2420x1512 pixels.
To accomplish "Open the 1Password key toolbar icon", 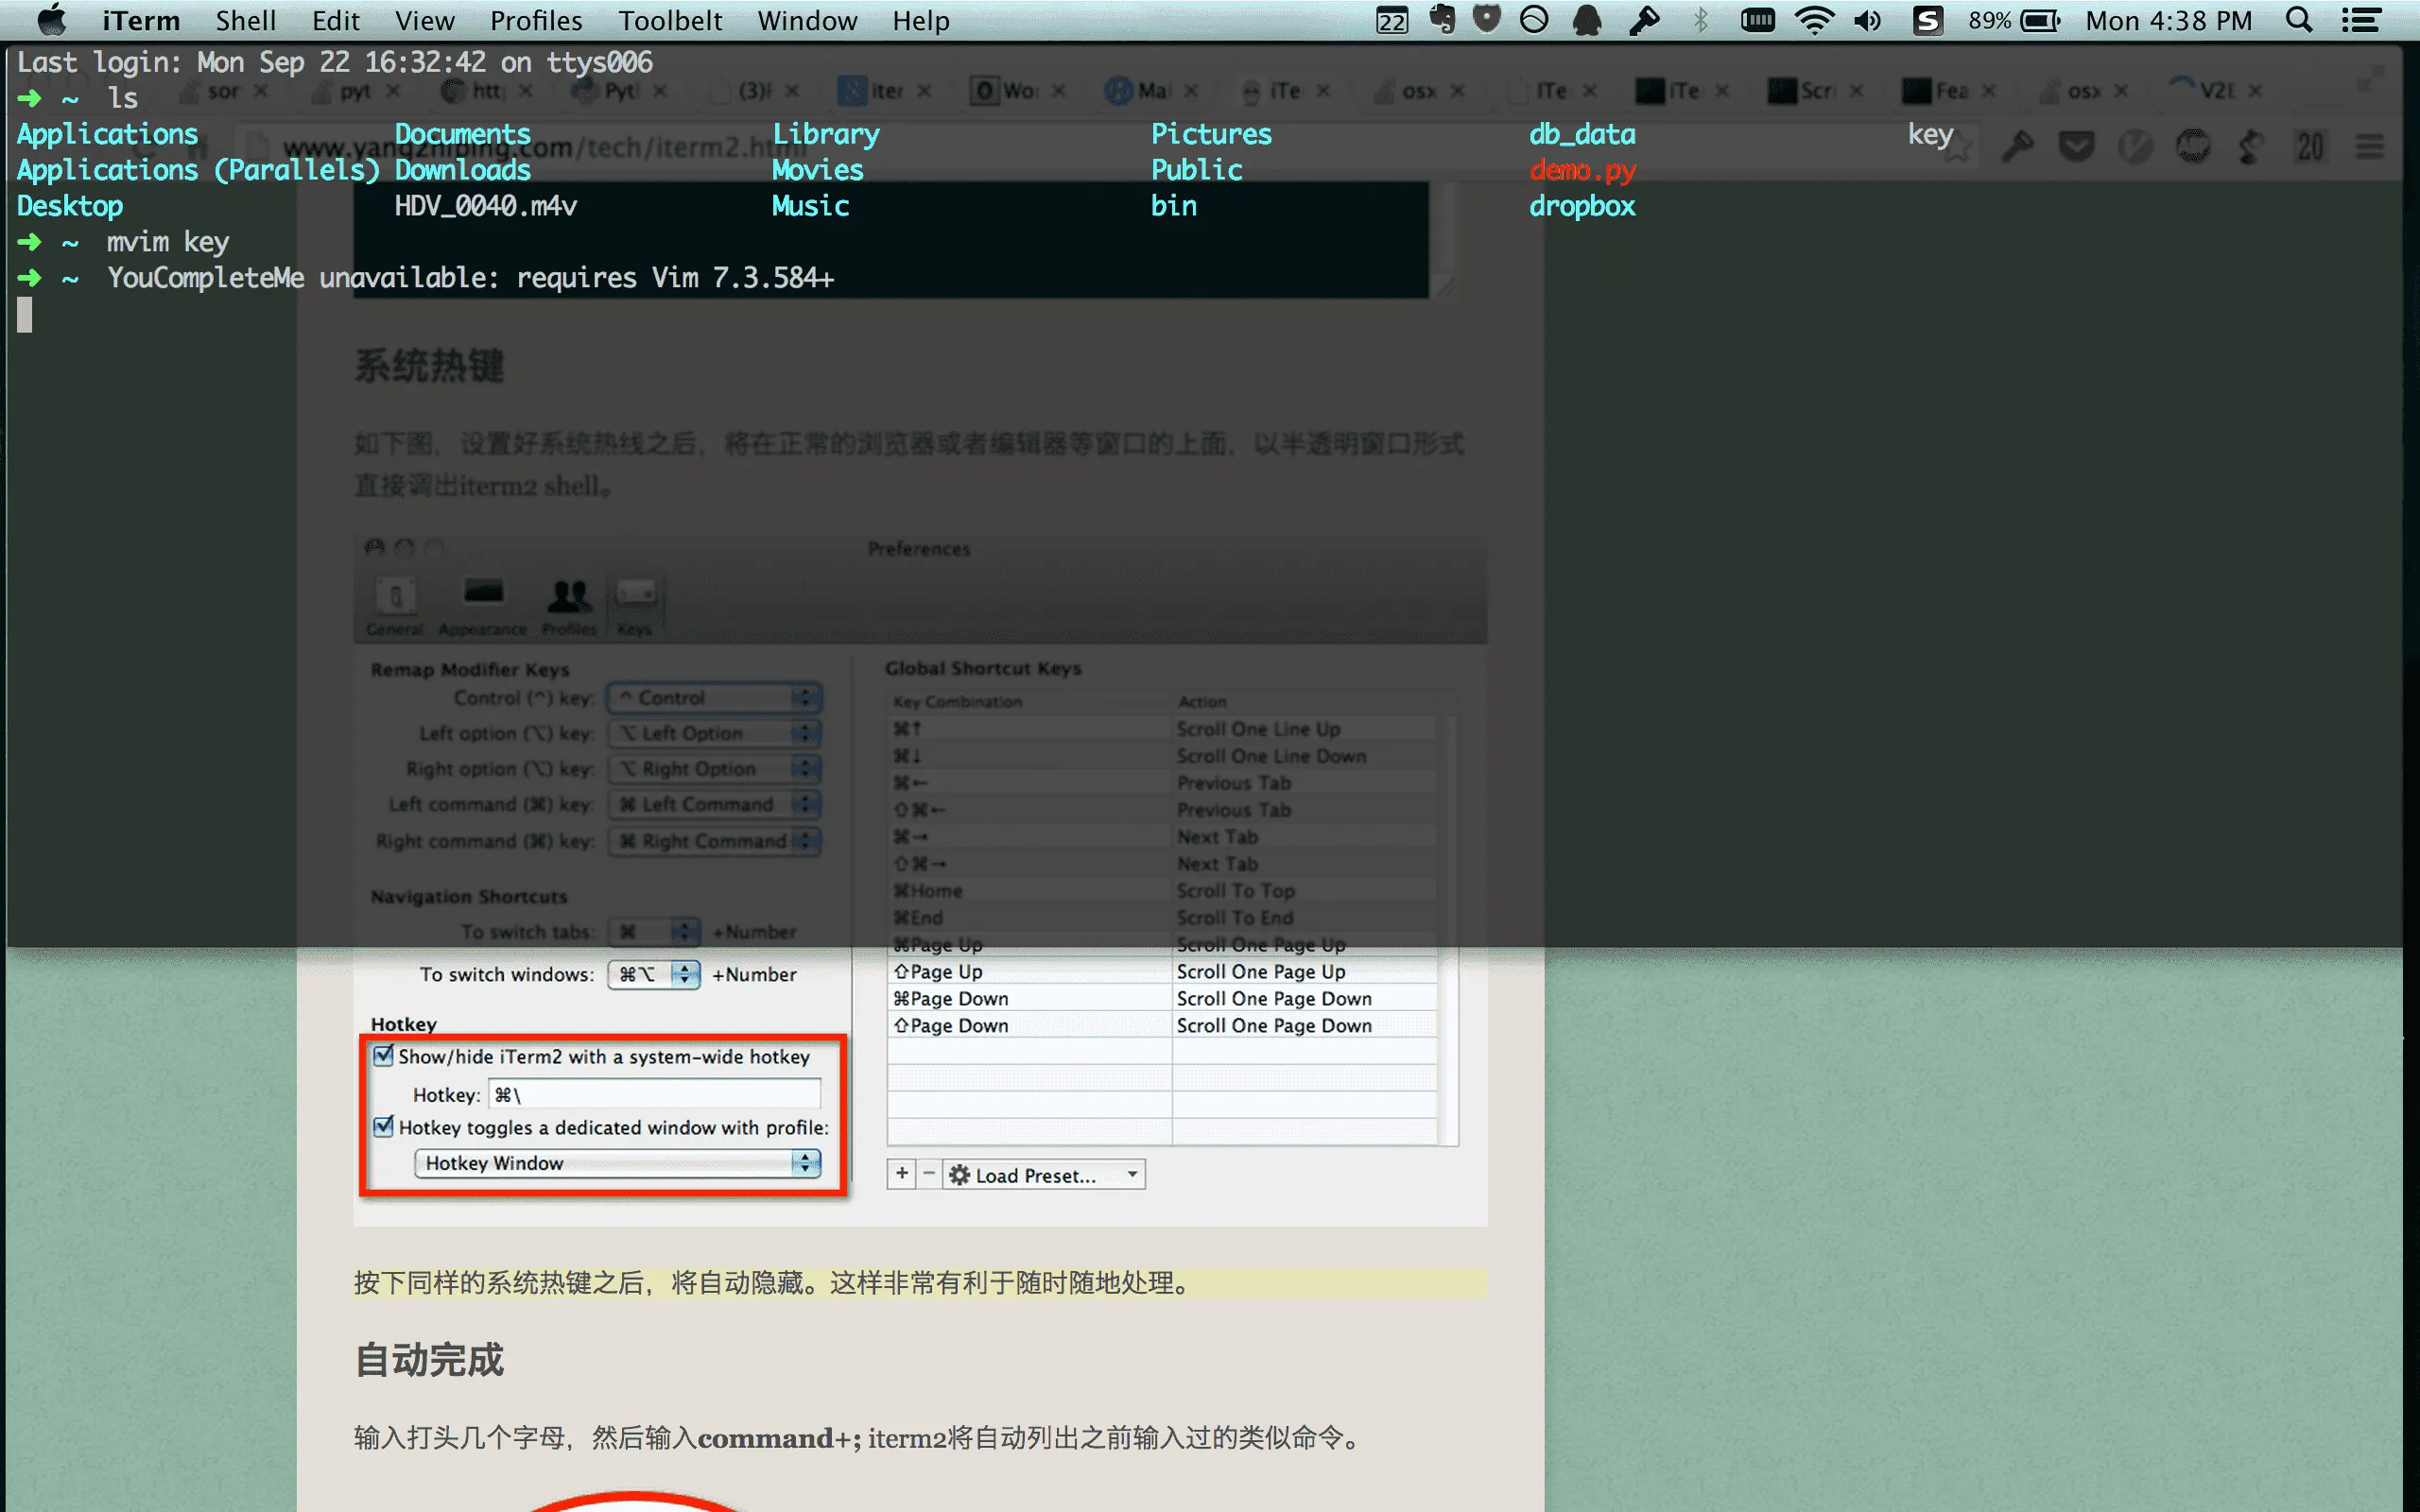I will click(2020, 146).
